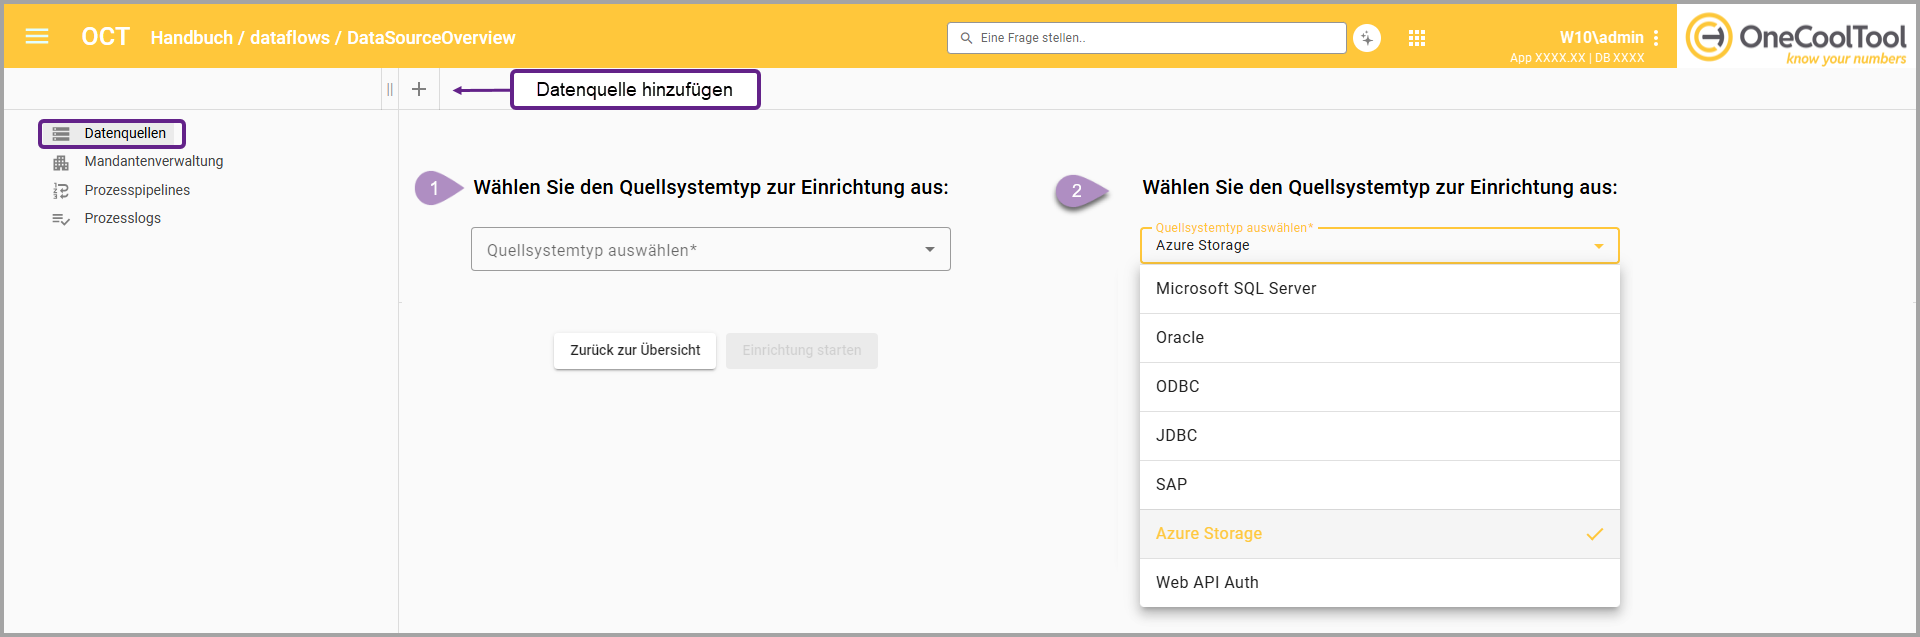1920x637 pixels.
Task: Choose ODBC source system type
Action: pos(1379,387)
